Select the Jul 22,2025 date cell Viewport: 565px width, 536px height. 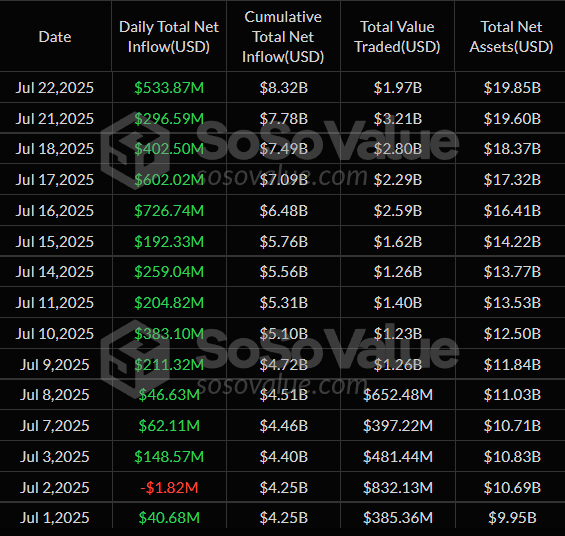[x=55, y=88]
